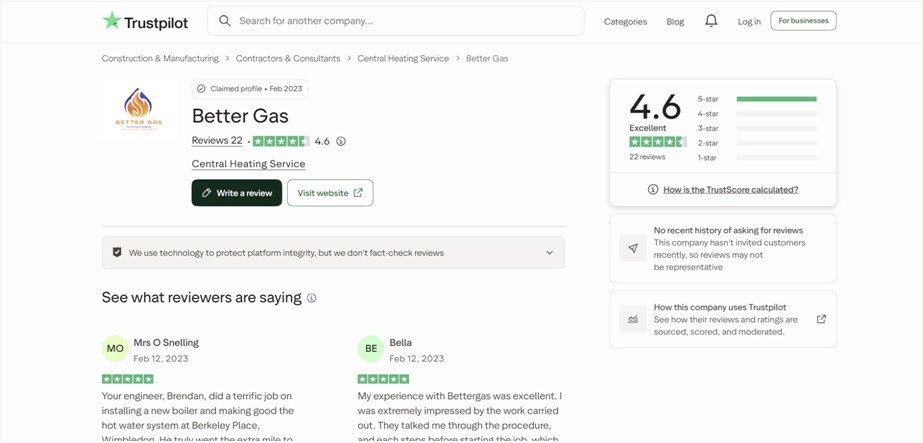Image resolution: width=923 pixels, height=443 pixels.
Task: Click Log in link
Action: point(749,22)
